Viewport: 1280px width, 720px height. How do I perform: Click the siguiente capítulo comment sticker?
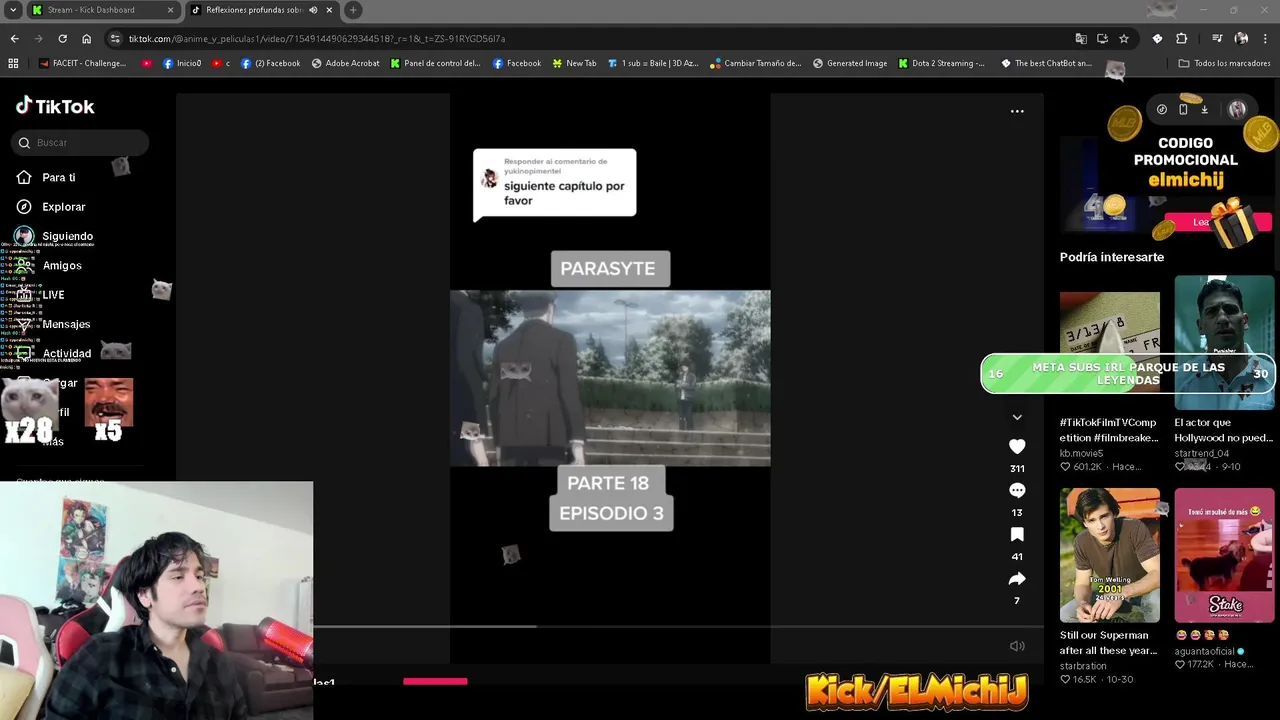[554, 184]
